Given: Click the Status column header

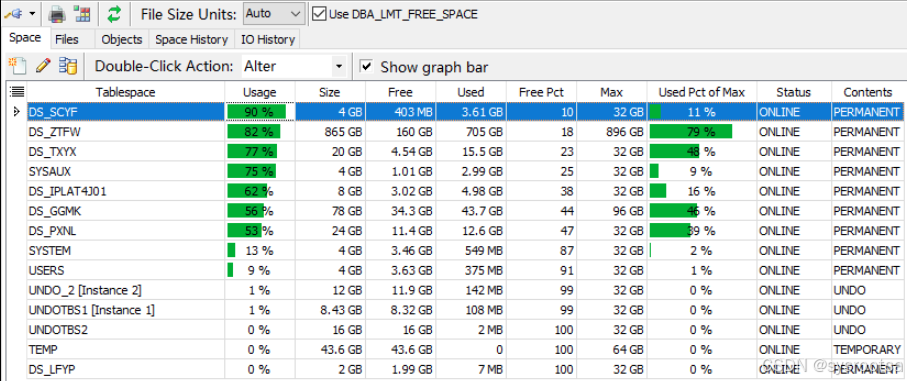Looking at the screenshot, I should pos(794,92).
